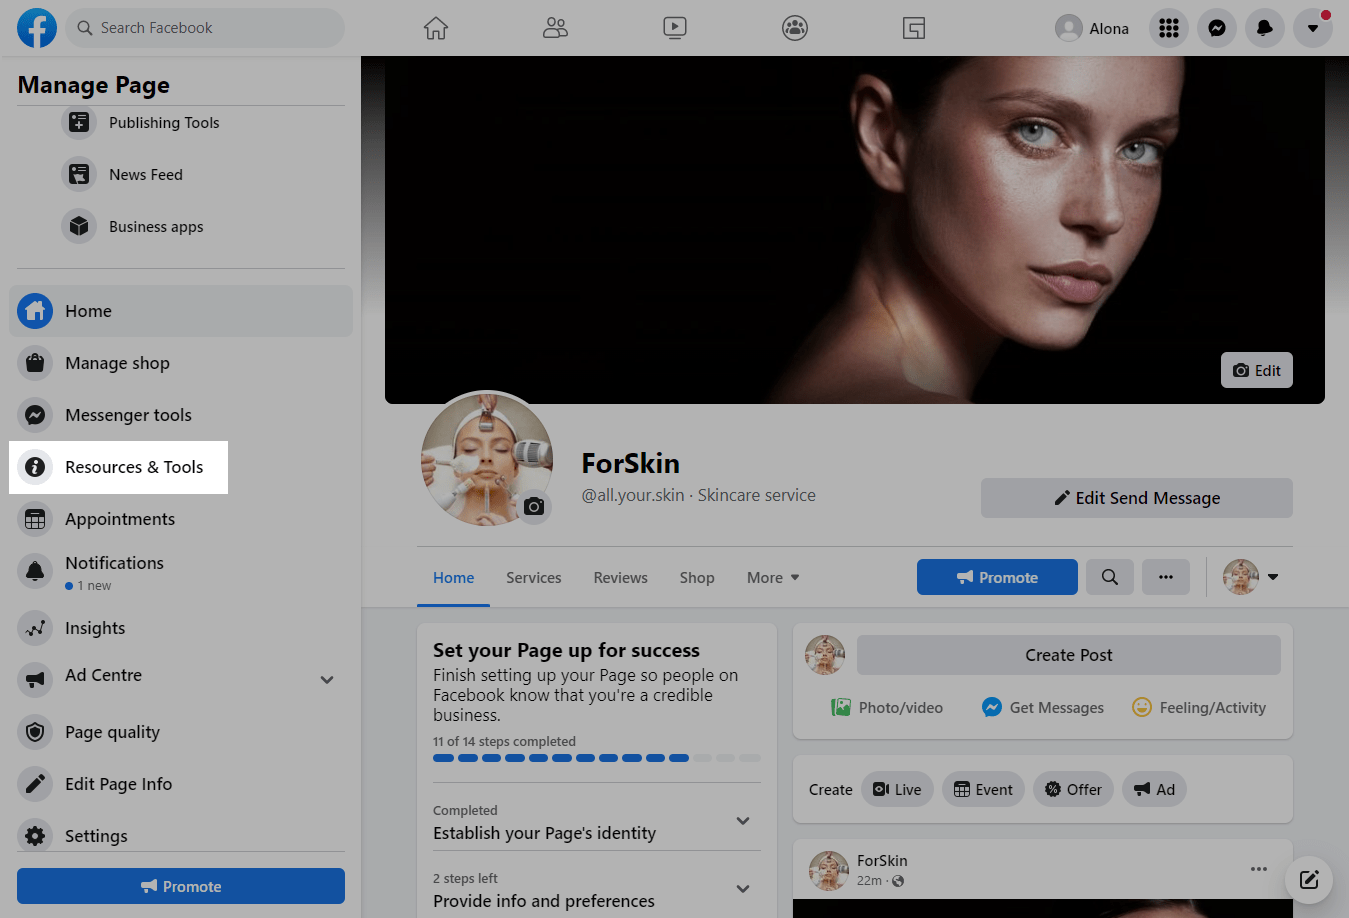Expand the Ad Centre section
This screenshot has width=1349, height=918.
coord(327,680)
